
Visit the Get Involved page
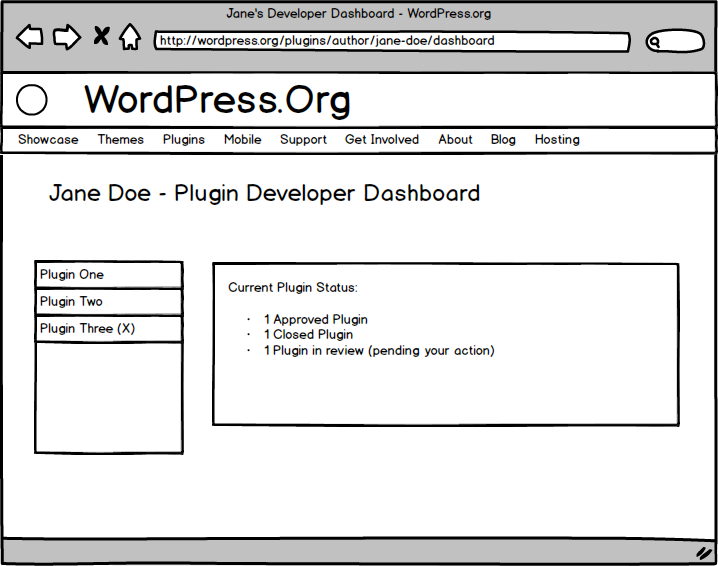pyautogui.click(x=382, y=140)
